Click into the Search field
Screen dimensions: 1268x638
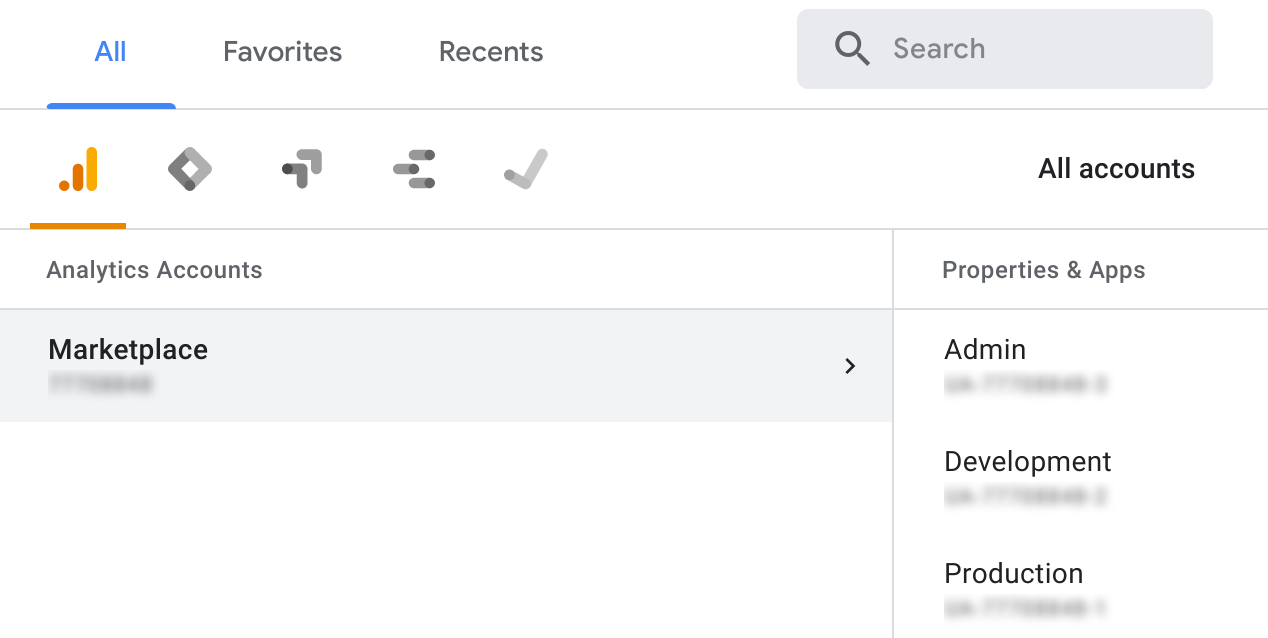(x=1005, y=49)
